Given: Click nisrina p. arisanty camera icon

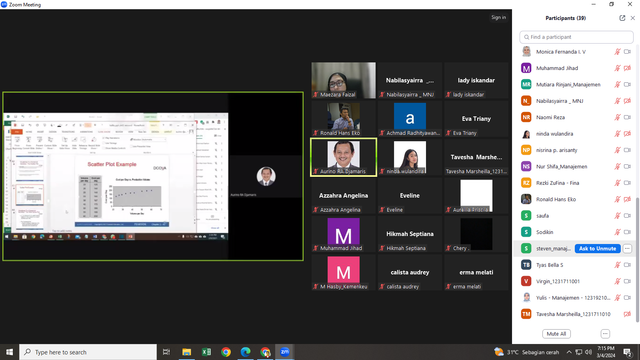Looking at the screenshot, I should coord(627,150).
